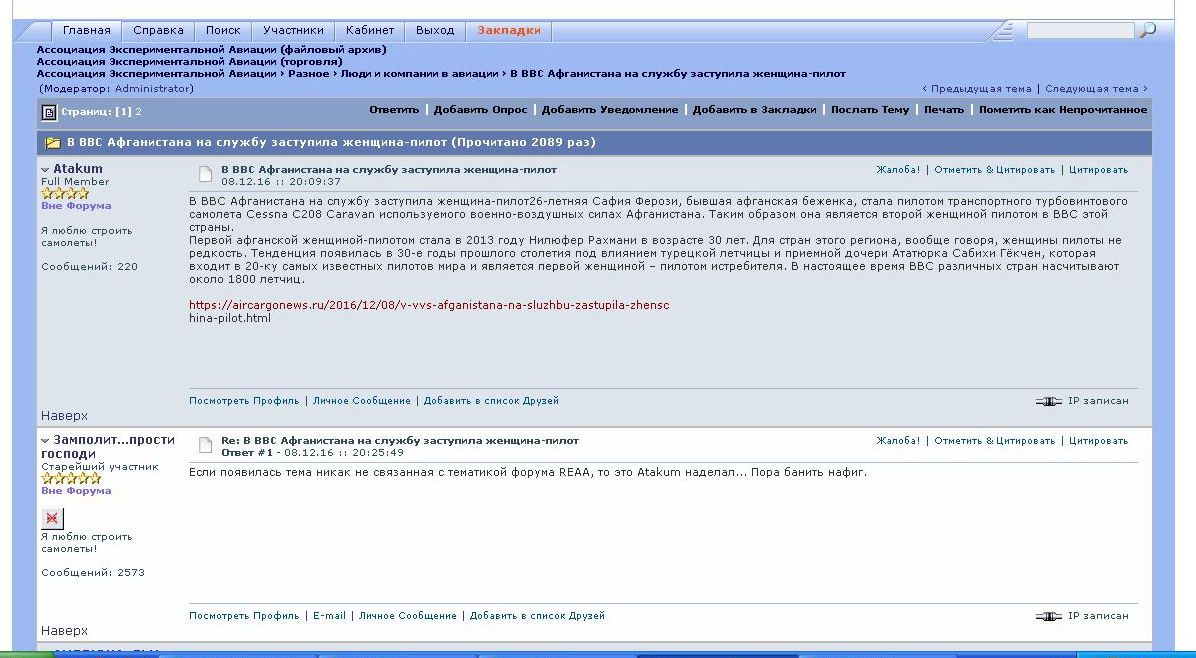
Task: Click the document icon of reply #1
Action: pos(205,446)
